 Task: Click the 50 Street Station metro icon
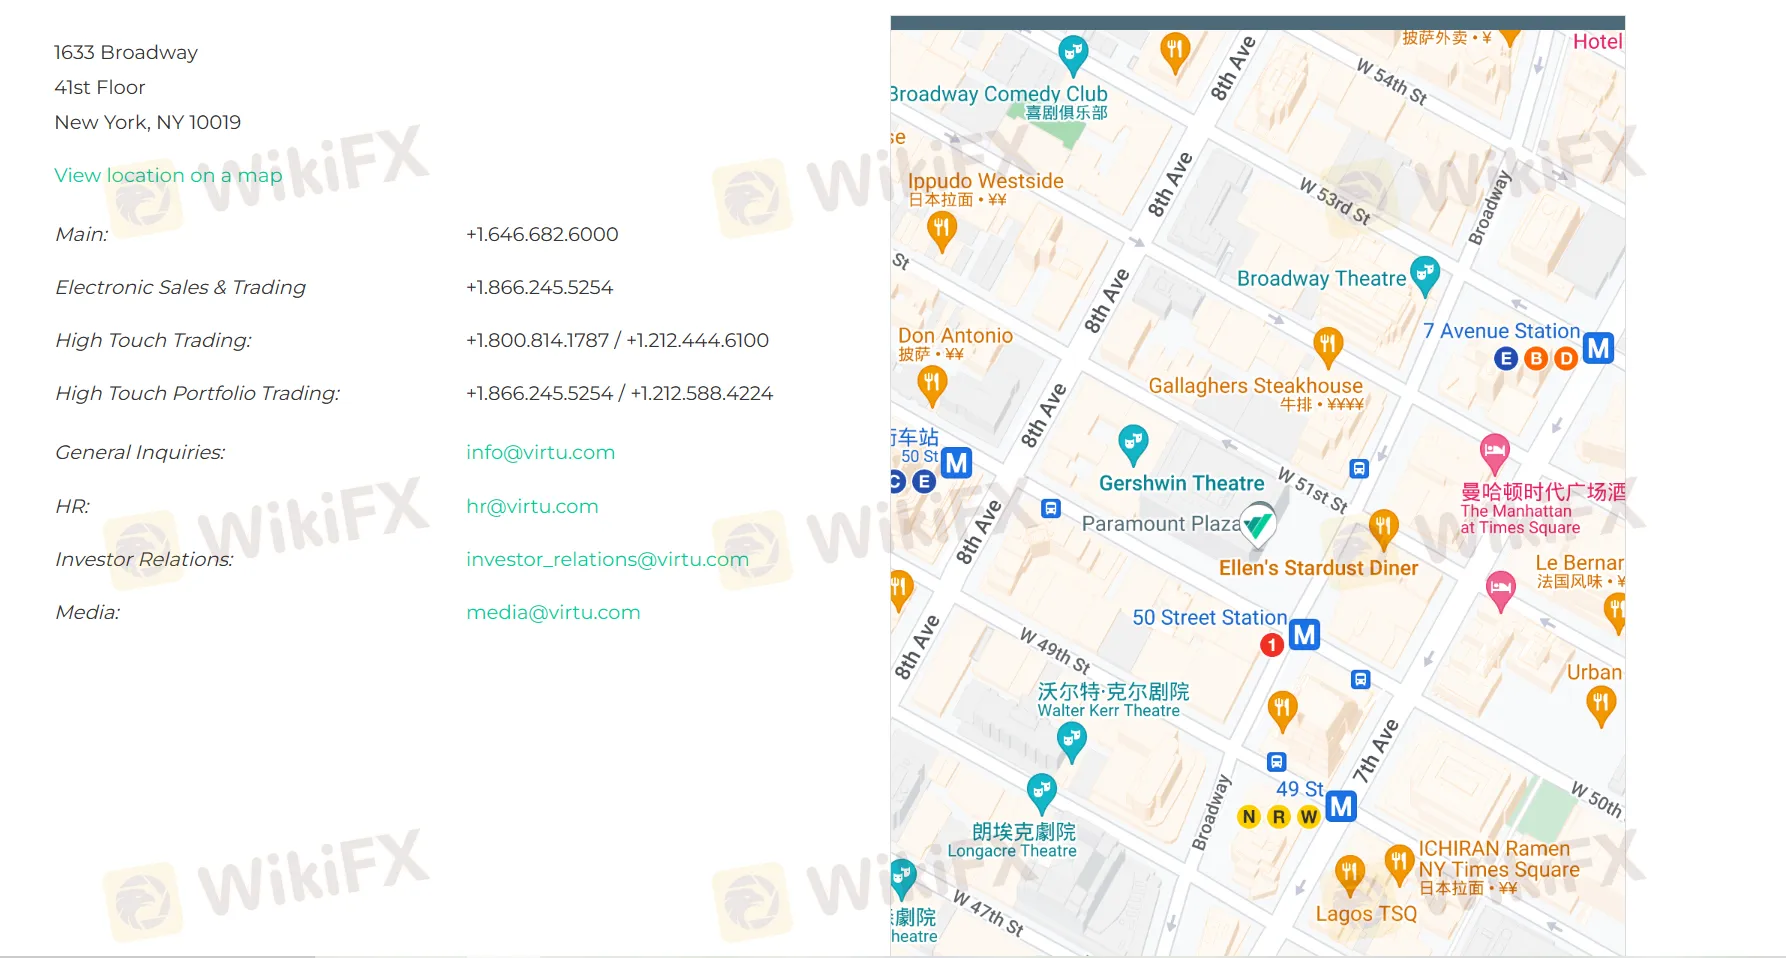tap(1304, 634)
